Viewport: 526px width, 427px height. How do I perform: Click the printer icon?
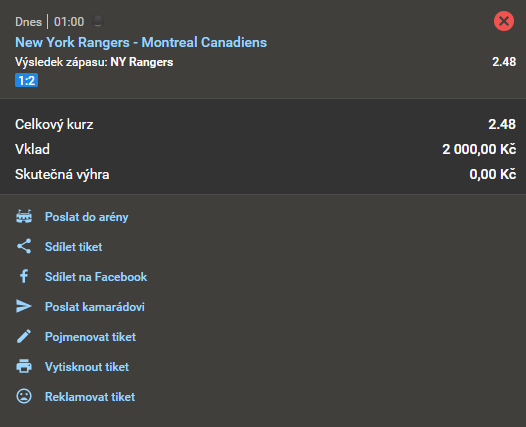[24, 366]
